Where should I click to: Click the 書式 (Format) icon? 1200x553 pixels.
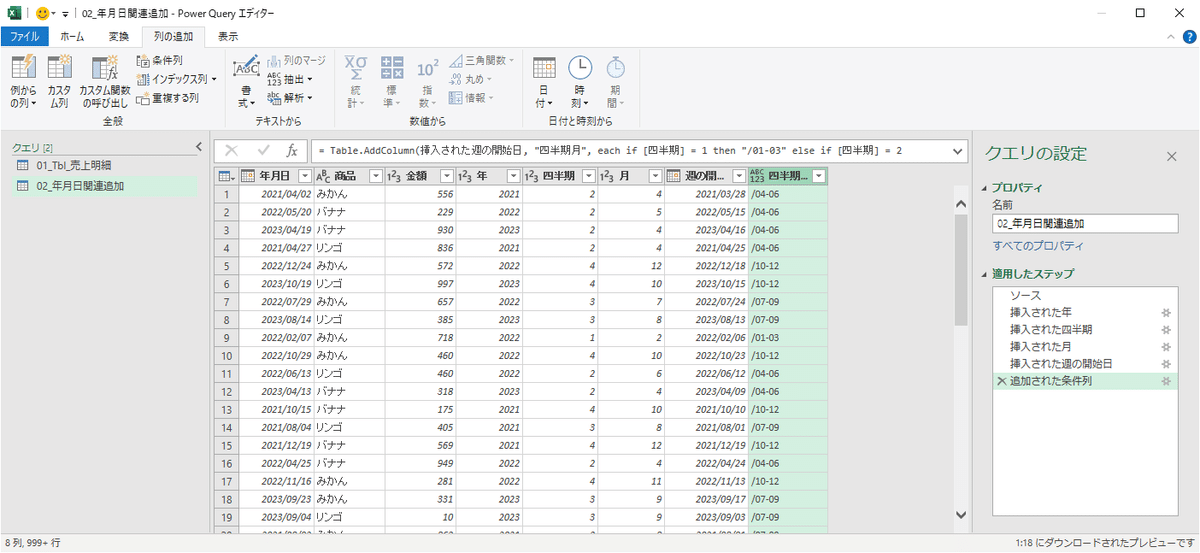246,68
